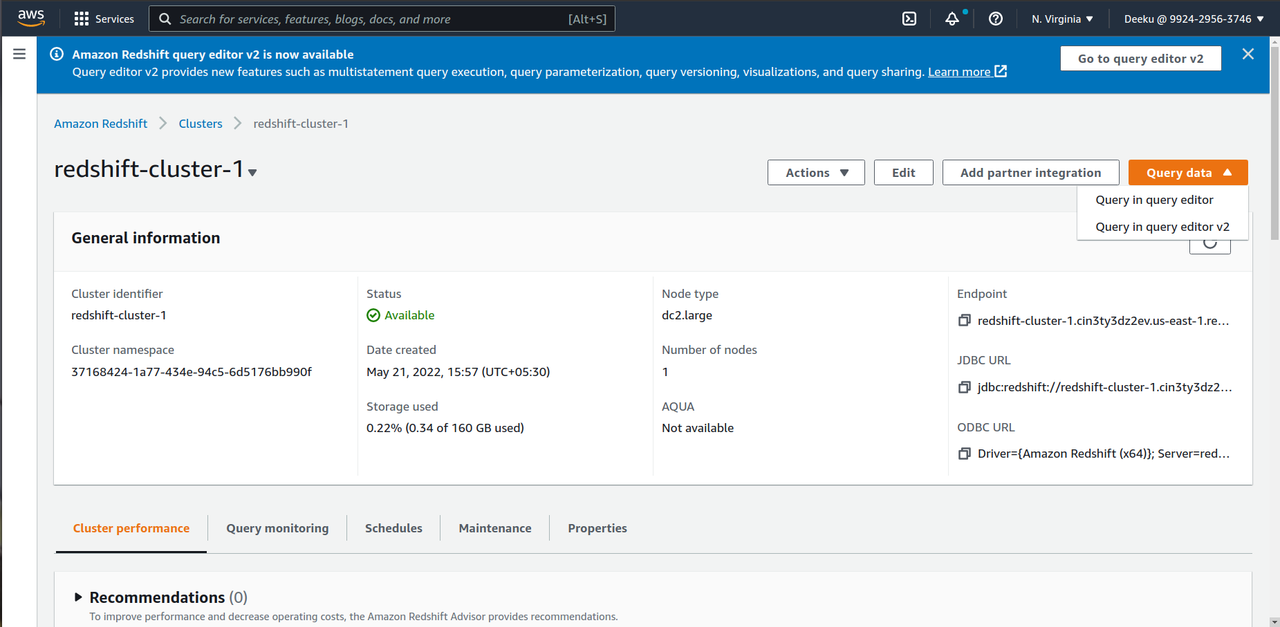Open the AWS home logo
This screenshot has width=1280, height=627.
pyautogui.click(x=30, y=18)
